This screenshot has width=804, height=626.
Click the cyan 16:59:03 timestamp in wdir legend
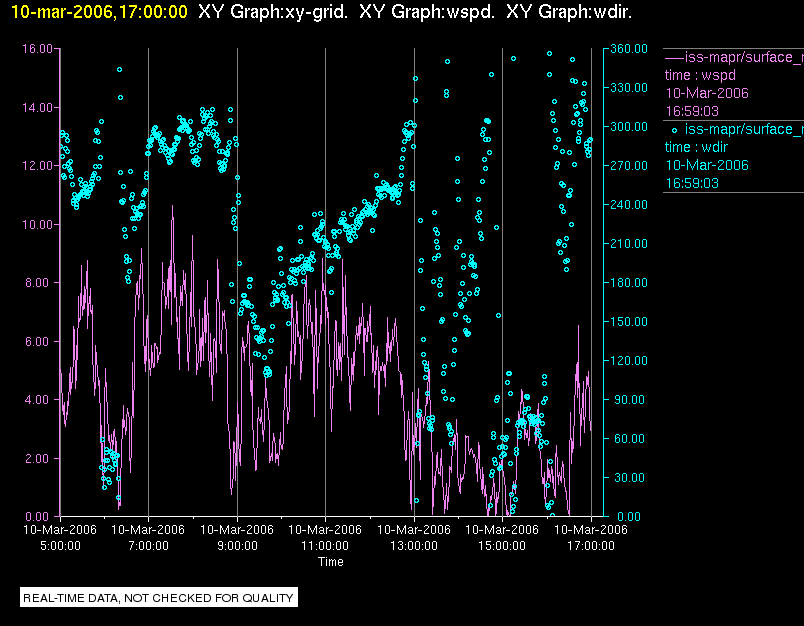[x=692, y=183]
